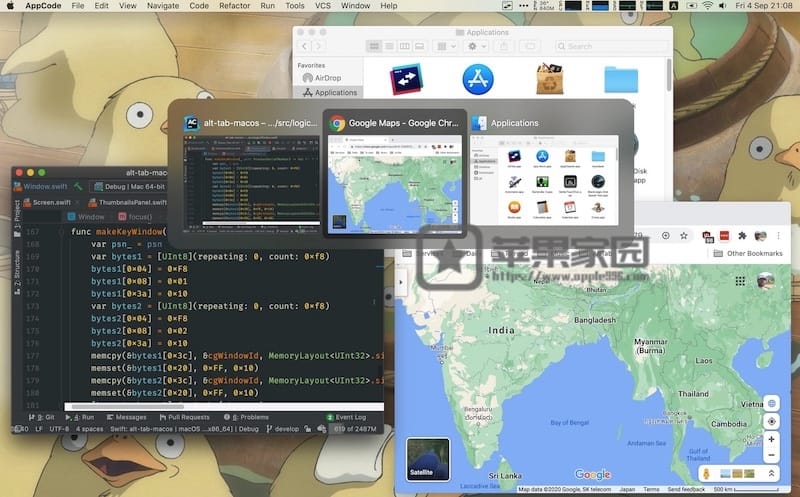The height and width of the screenshot is (497, 800).
Task: Open the AppCleaner recycle box icon in Finder
Action: [x=549, y=79]
